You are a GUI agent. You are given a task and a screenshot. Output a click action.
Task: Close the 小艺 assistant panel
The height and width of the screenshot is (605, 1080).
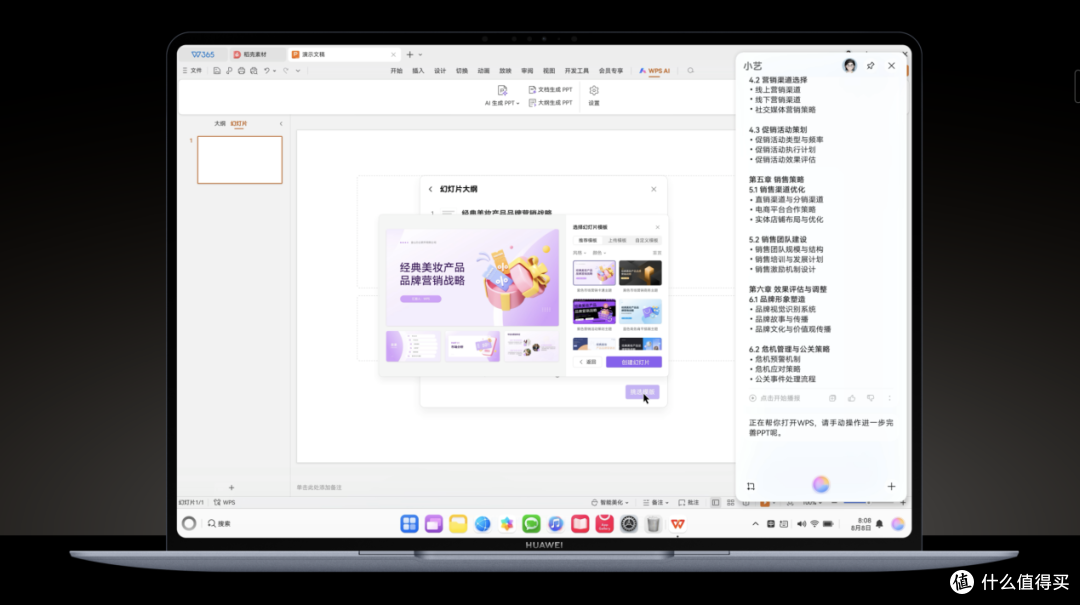(891, 65)
